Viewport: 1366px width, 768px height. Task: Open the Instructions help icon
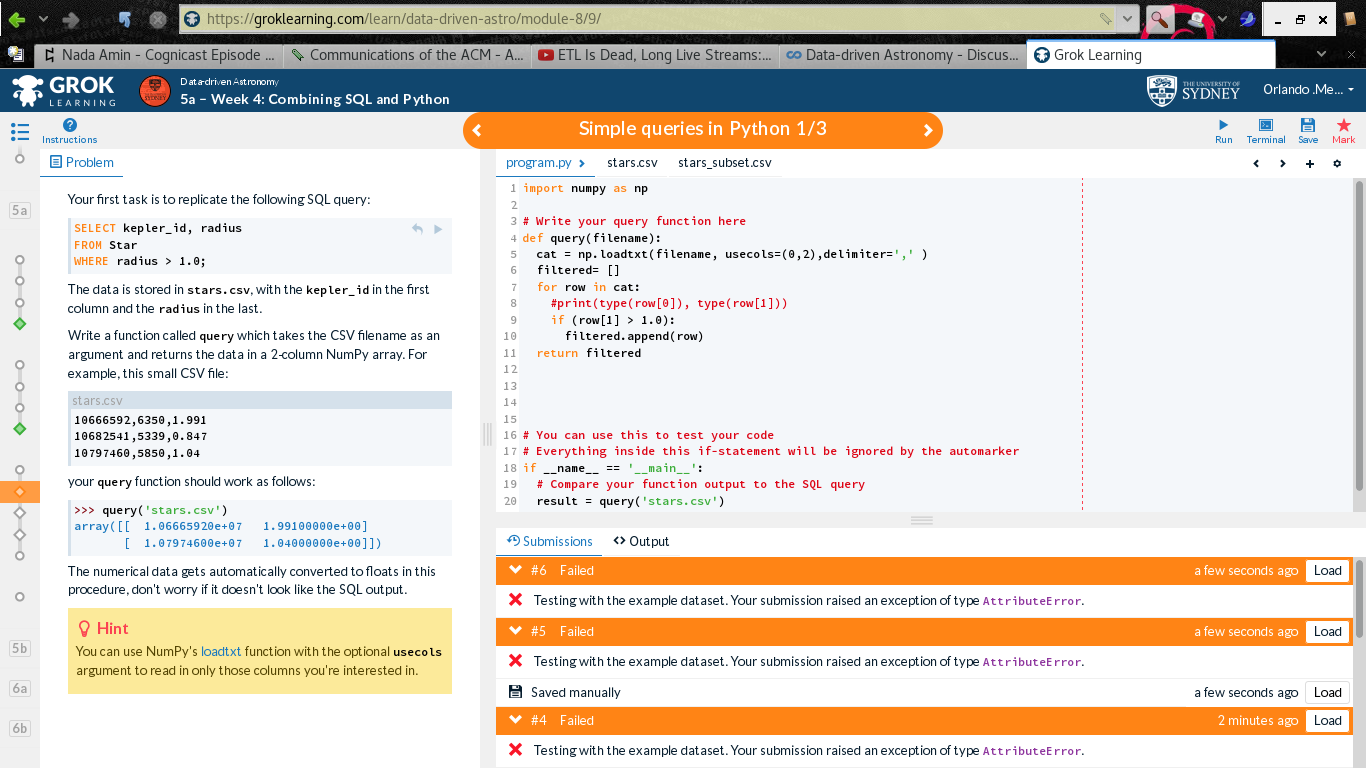coord(69,131)
